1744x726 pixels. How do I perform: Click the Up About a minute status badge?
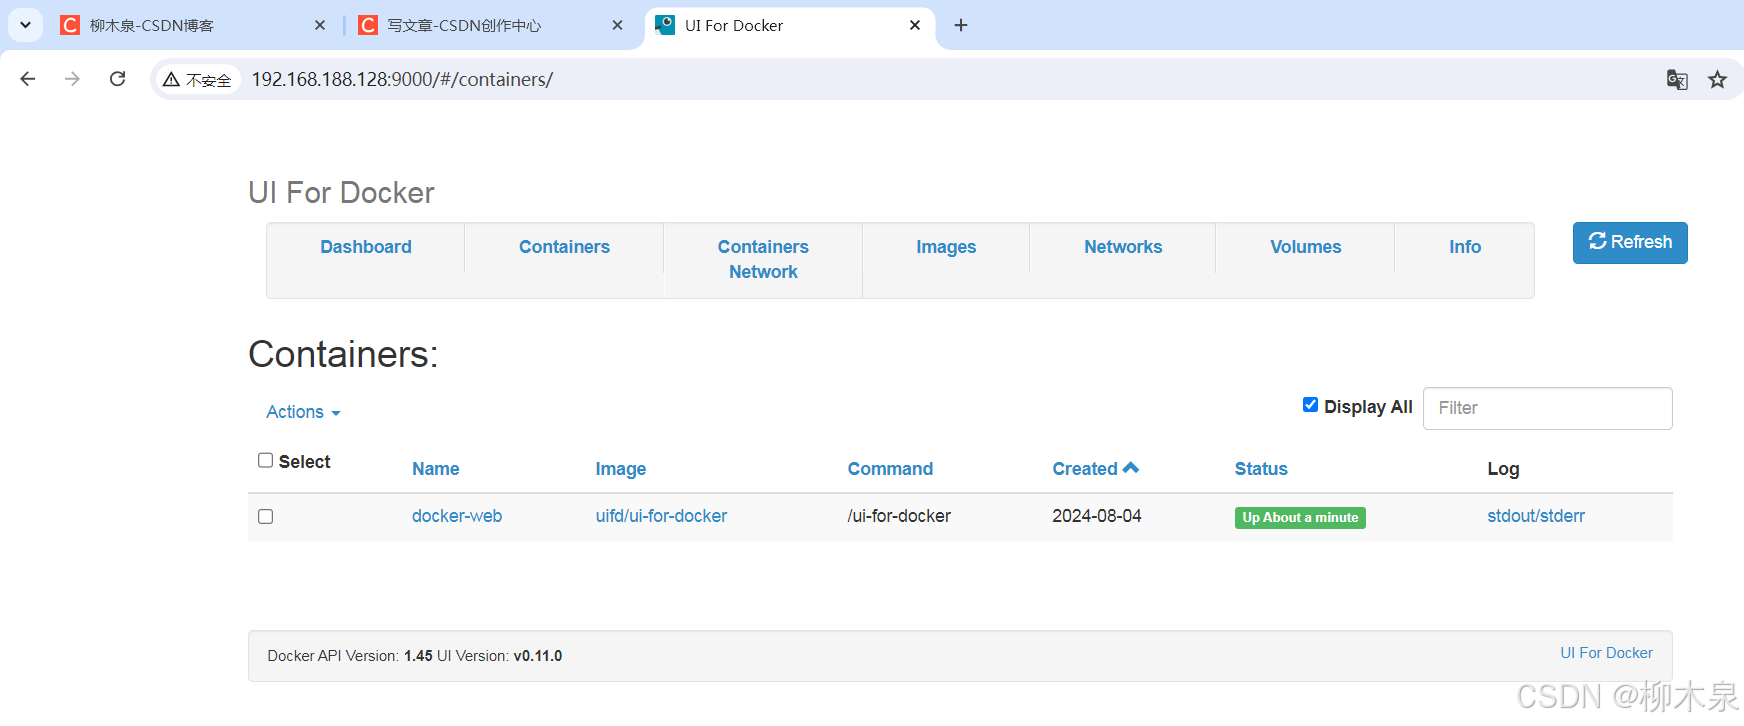click(x=1300, y=517)
